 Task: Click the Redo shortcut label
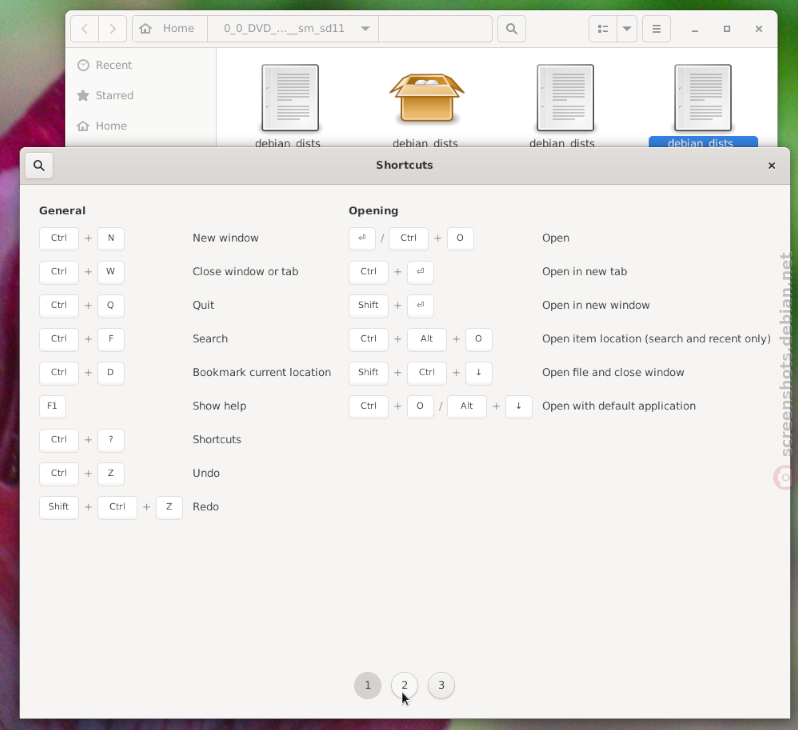206,507
